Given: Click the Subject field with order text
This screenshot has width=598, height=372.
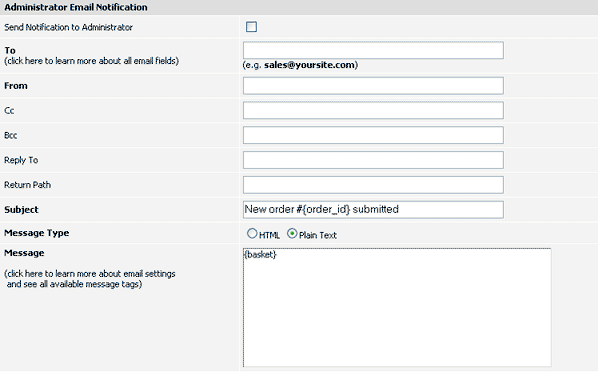Looking at the screenshot, I should point(373,210).
